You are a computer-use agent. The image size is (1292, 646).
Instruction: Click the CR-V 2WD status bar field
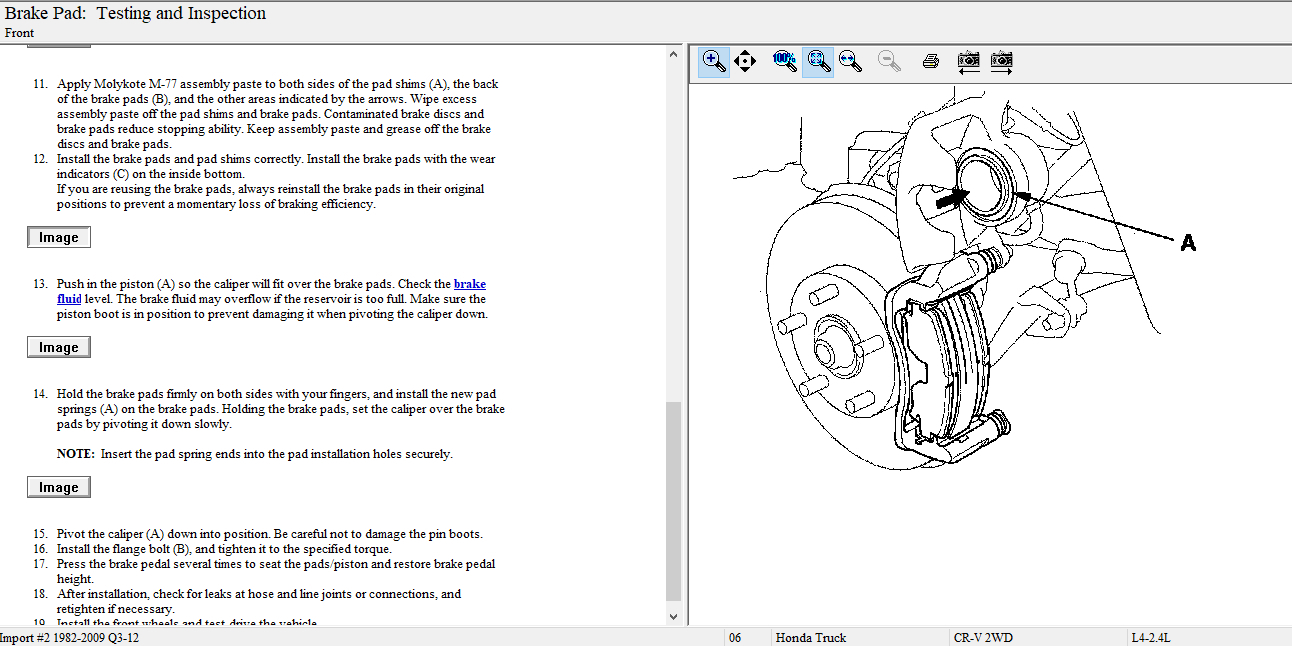click(x=982, y=637)
